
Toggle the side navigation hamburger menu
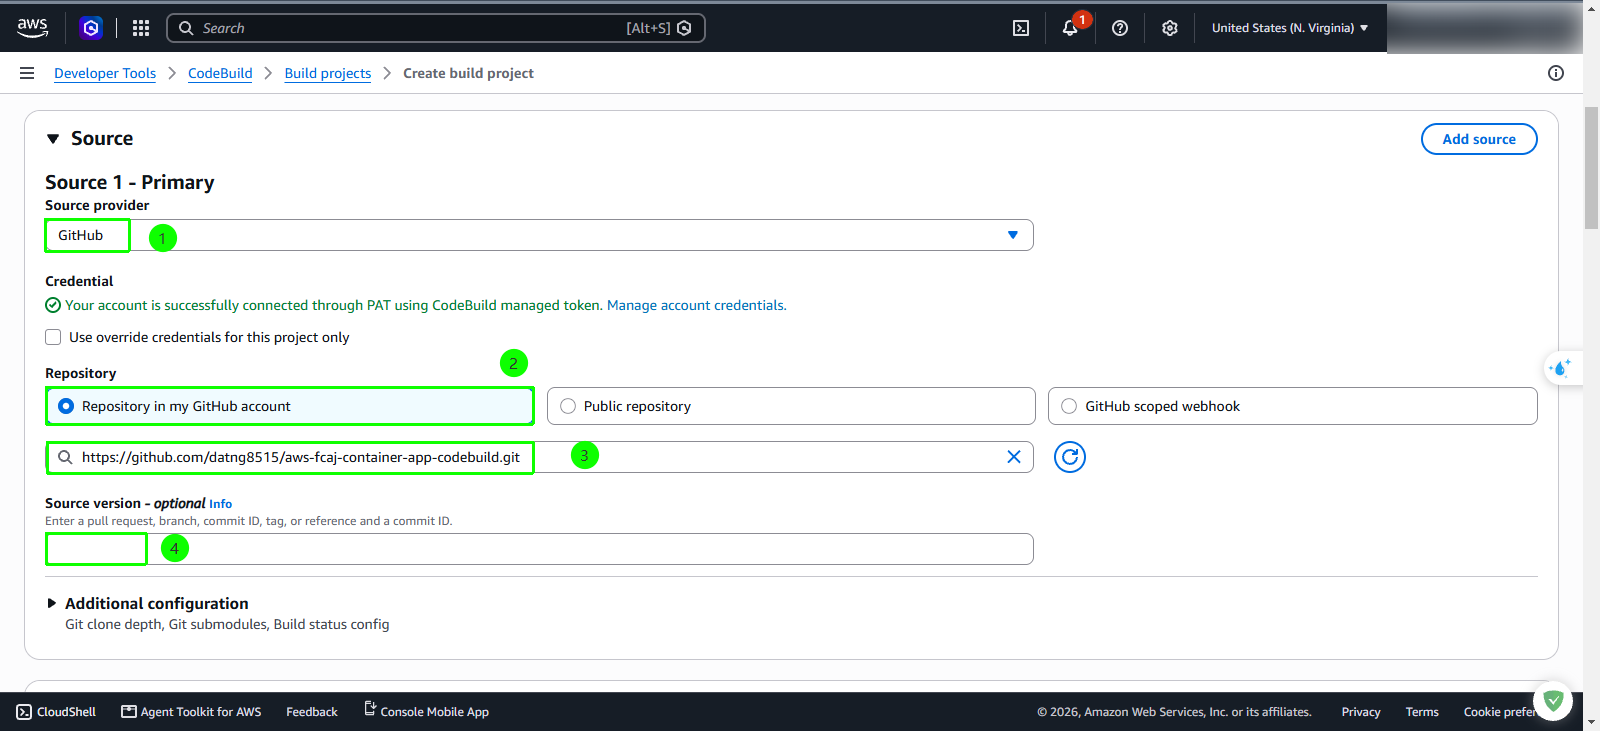click(x=27, y=73)
